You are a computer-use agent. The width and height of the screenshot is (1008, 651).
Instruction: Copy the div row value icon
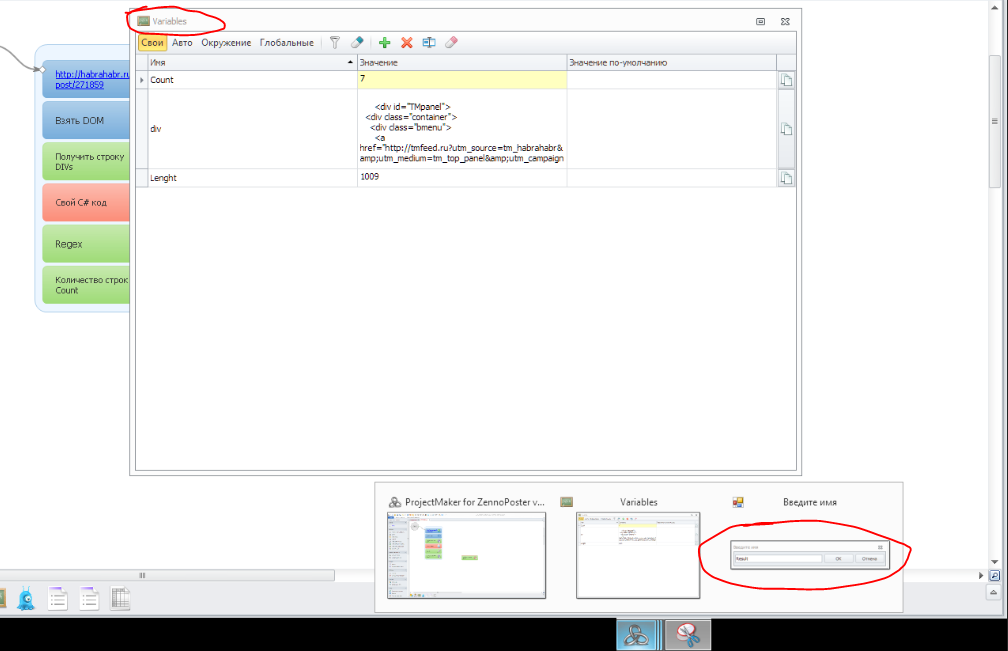tap(786, 129)
